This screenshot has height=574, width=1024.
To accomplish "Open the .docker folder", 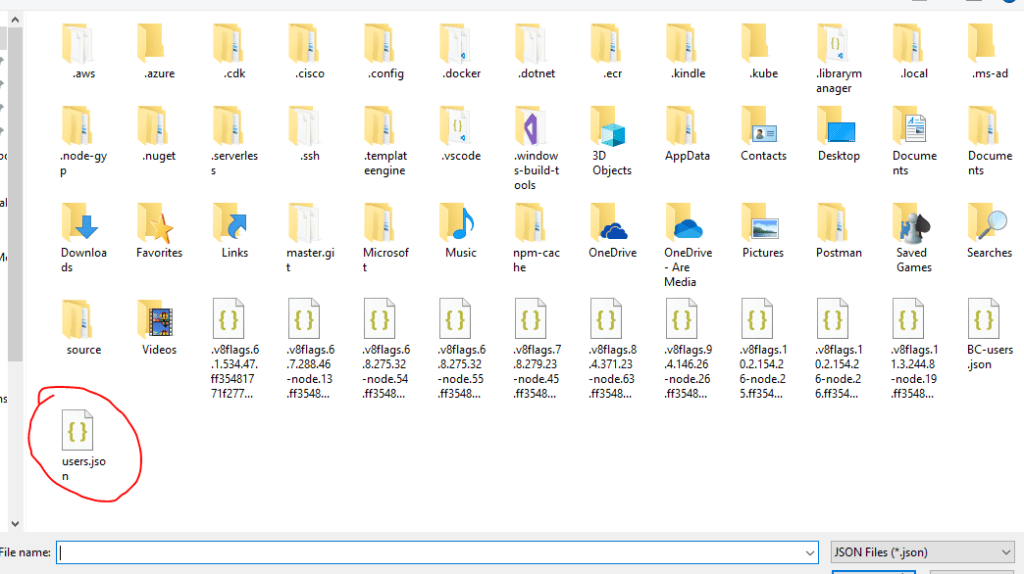I will pos(460,43).
